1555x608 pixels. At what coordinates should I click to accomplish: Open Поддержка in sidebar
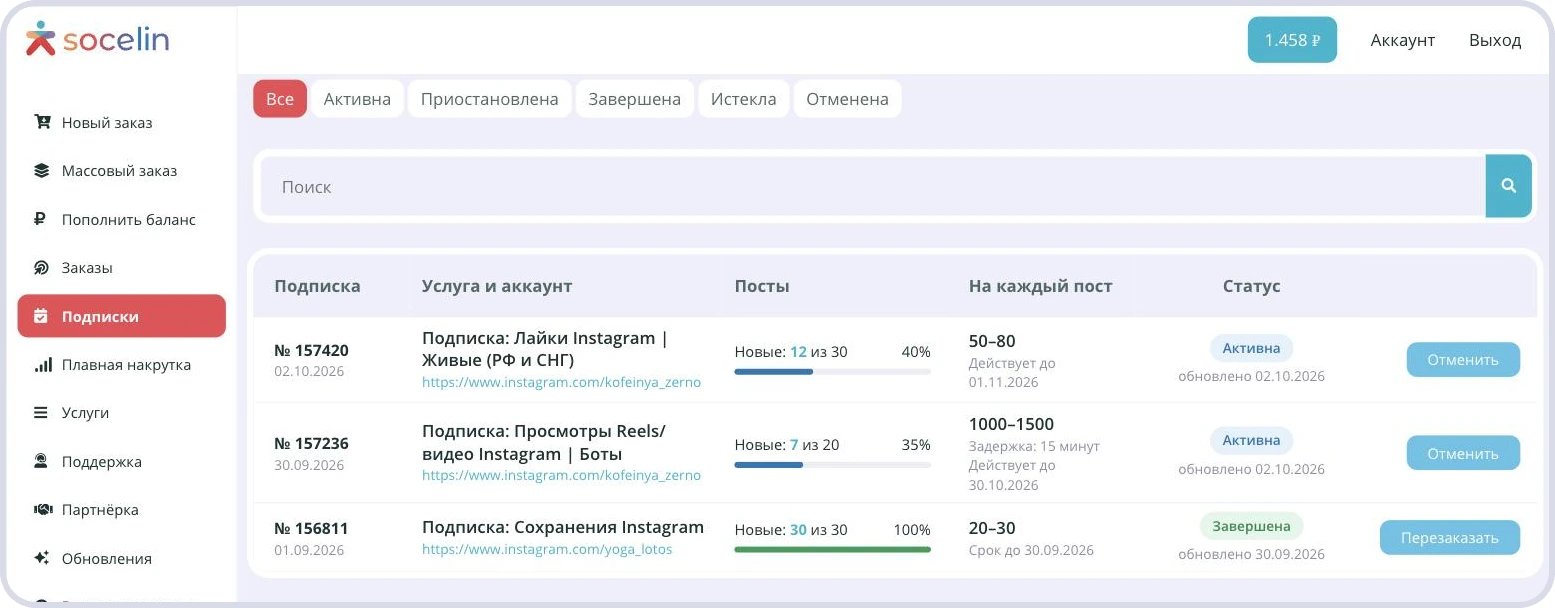click(122, 462)
